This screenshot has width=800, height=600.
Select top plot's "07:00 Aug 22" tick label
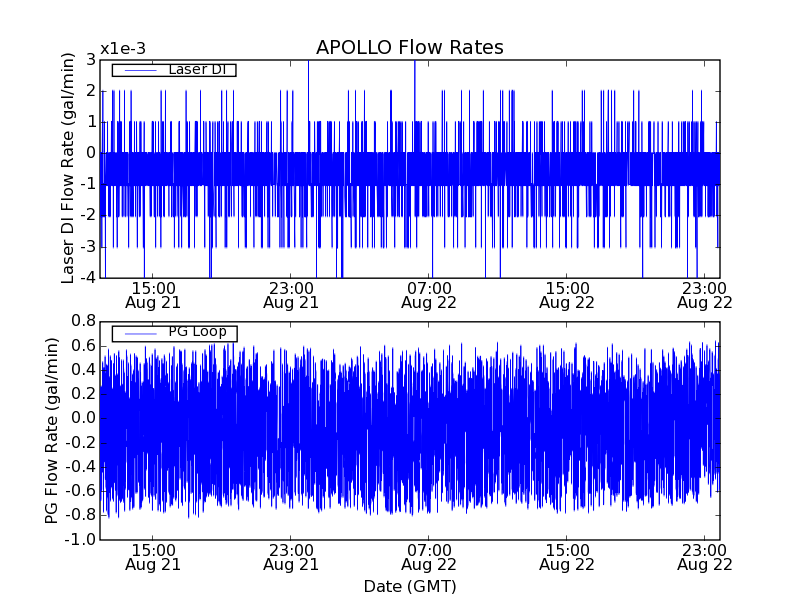[429, 294]
